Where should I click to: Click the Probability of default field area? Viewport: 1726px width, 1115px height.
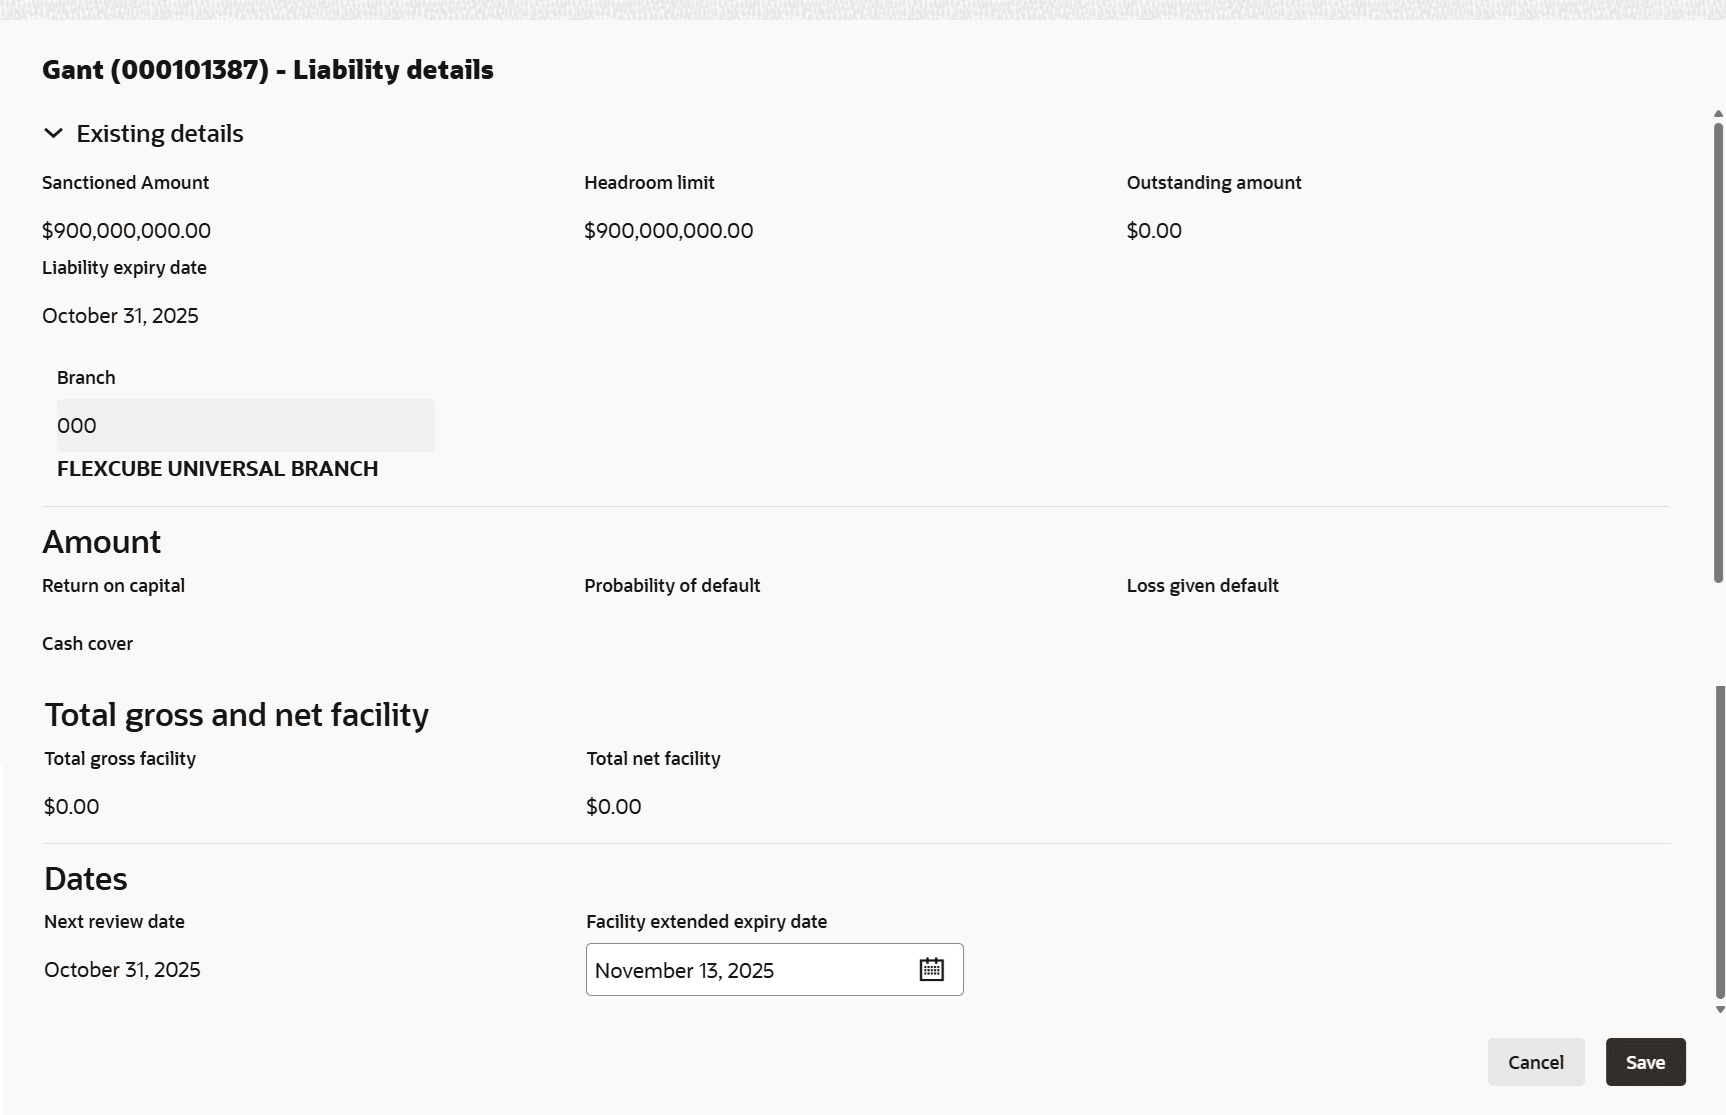coord(672,585)
